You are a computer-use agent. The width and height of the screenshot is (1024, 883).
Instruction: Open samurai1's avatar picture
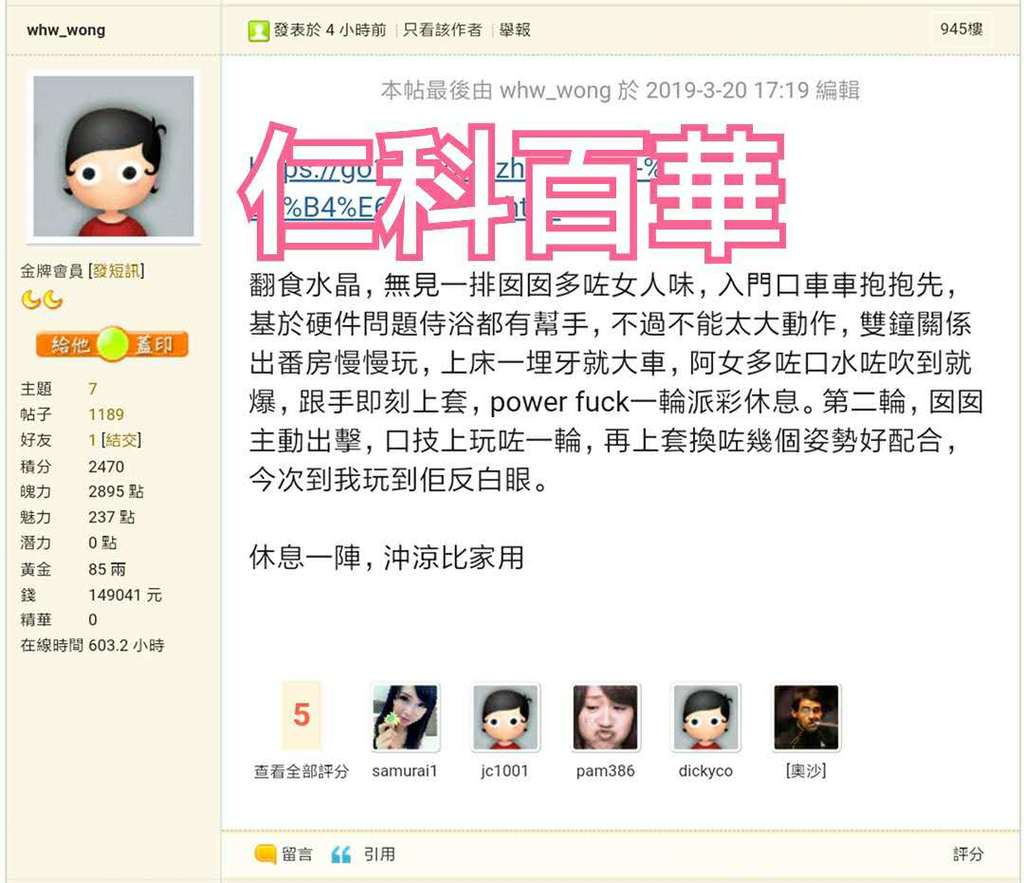(x=406, y=717)
